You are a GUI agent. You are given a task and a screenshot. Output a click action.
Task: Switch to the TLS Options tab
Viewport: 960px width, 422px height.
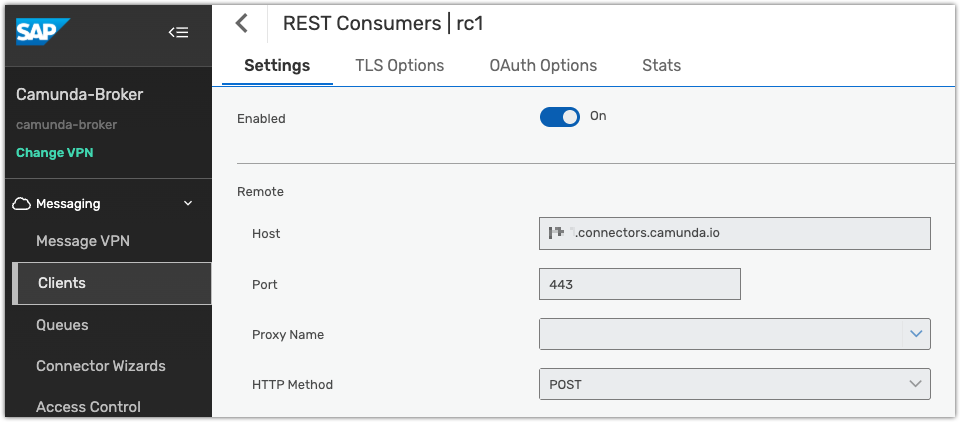[x=399, y=65]
